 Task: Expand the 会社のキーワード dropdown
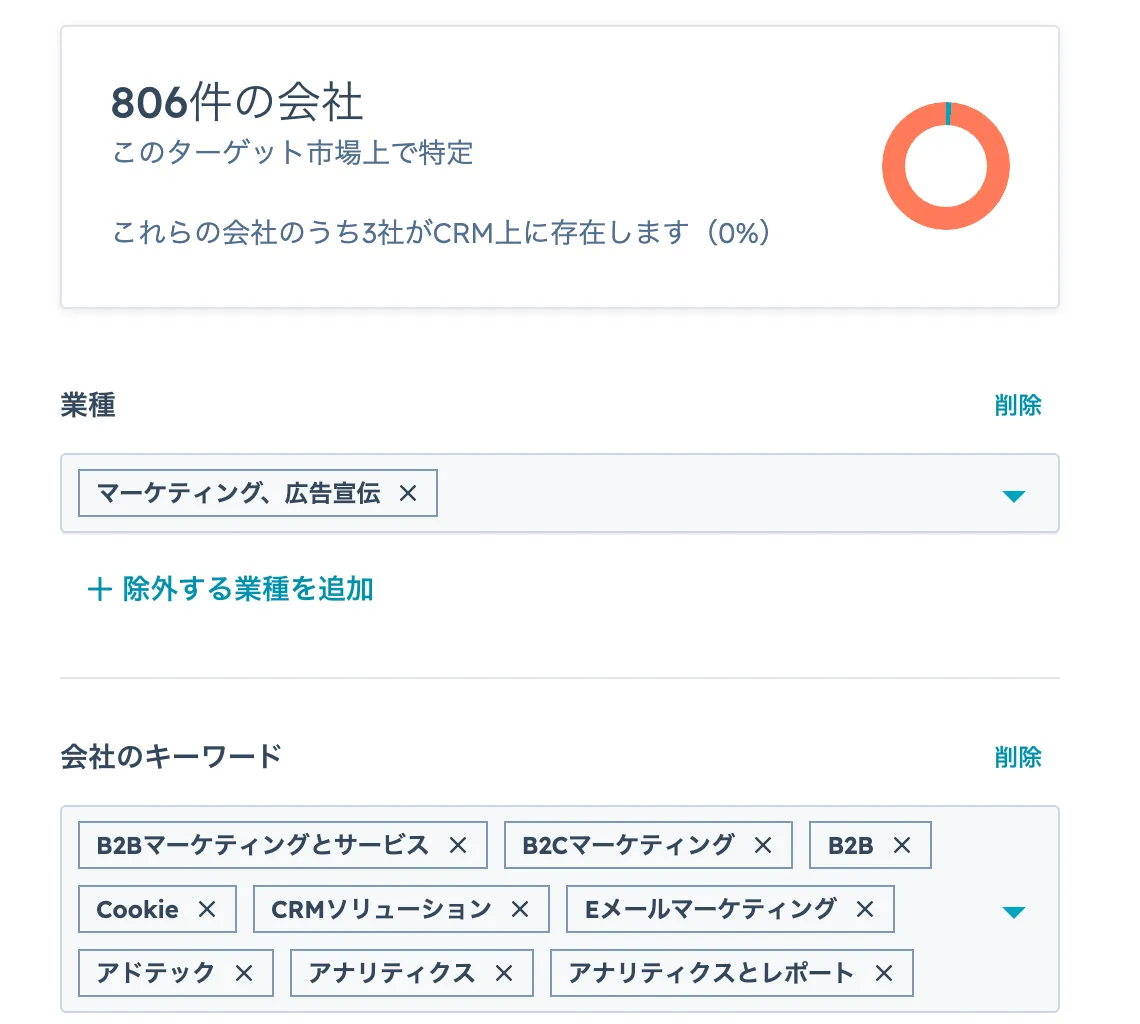pos(1015,911)
